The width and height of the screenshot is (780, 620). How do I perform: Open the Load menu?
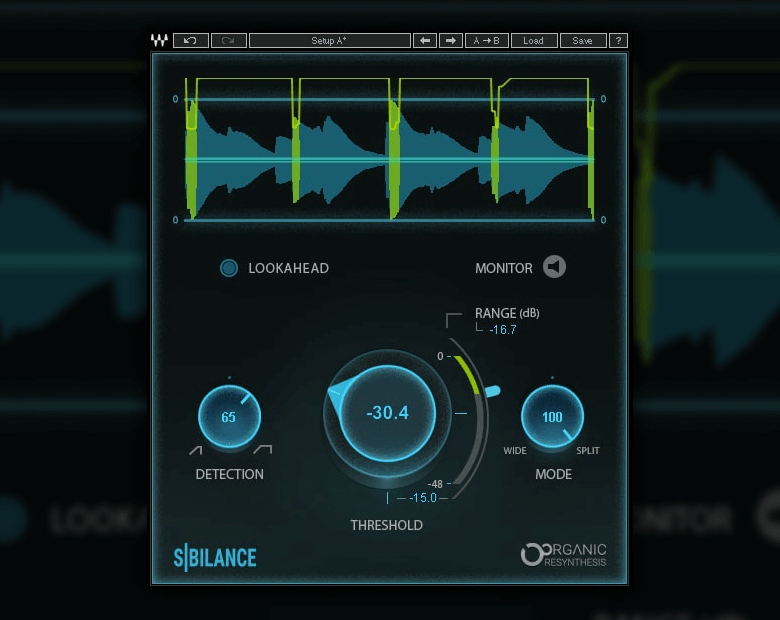pyautogui.click(x=533, y=40)
